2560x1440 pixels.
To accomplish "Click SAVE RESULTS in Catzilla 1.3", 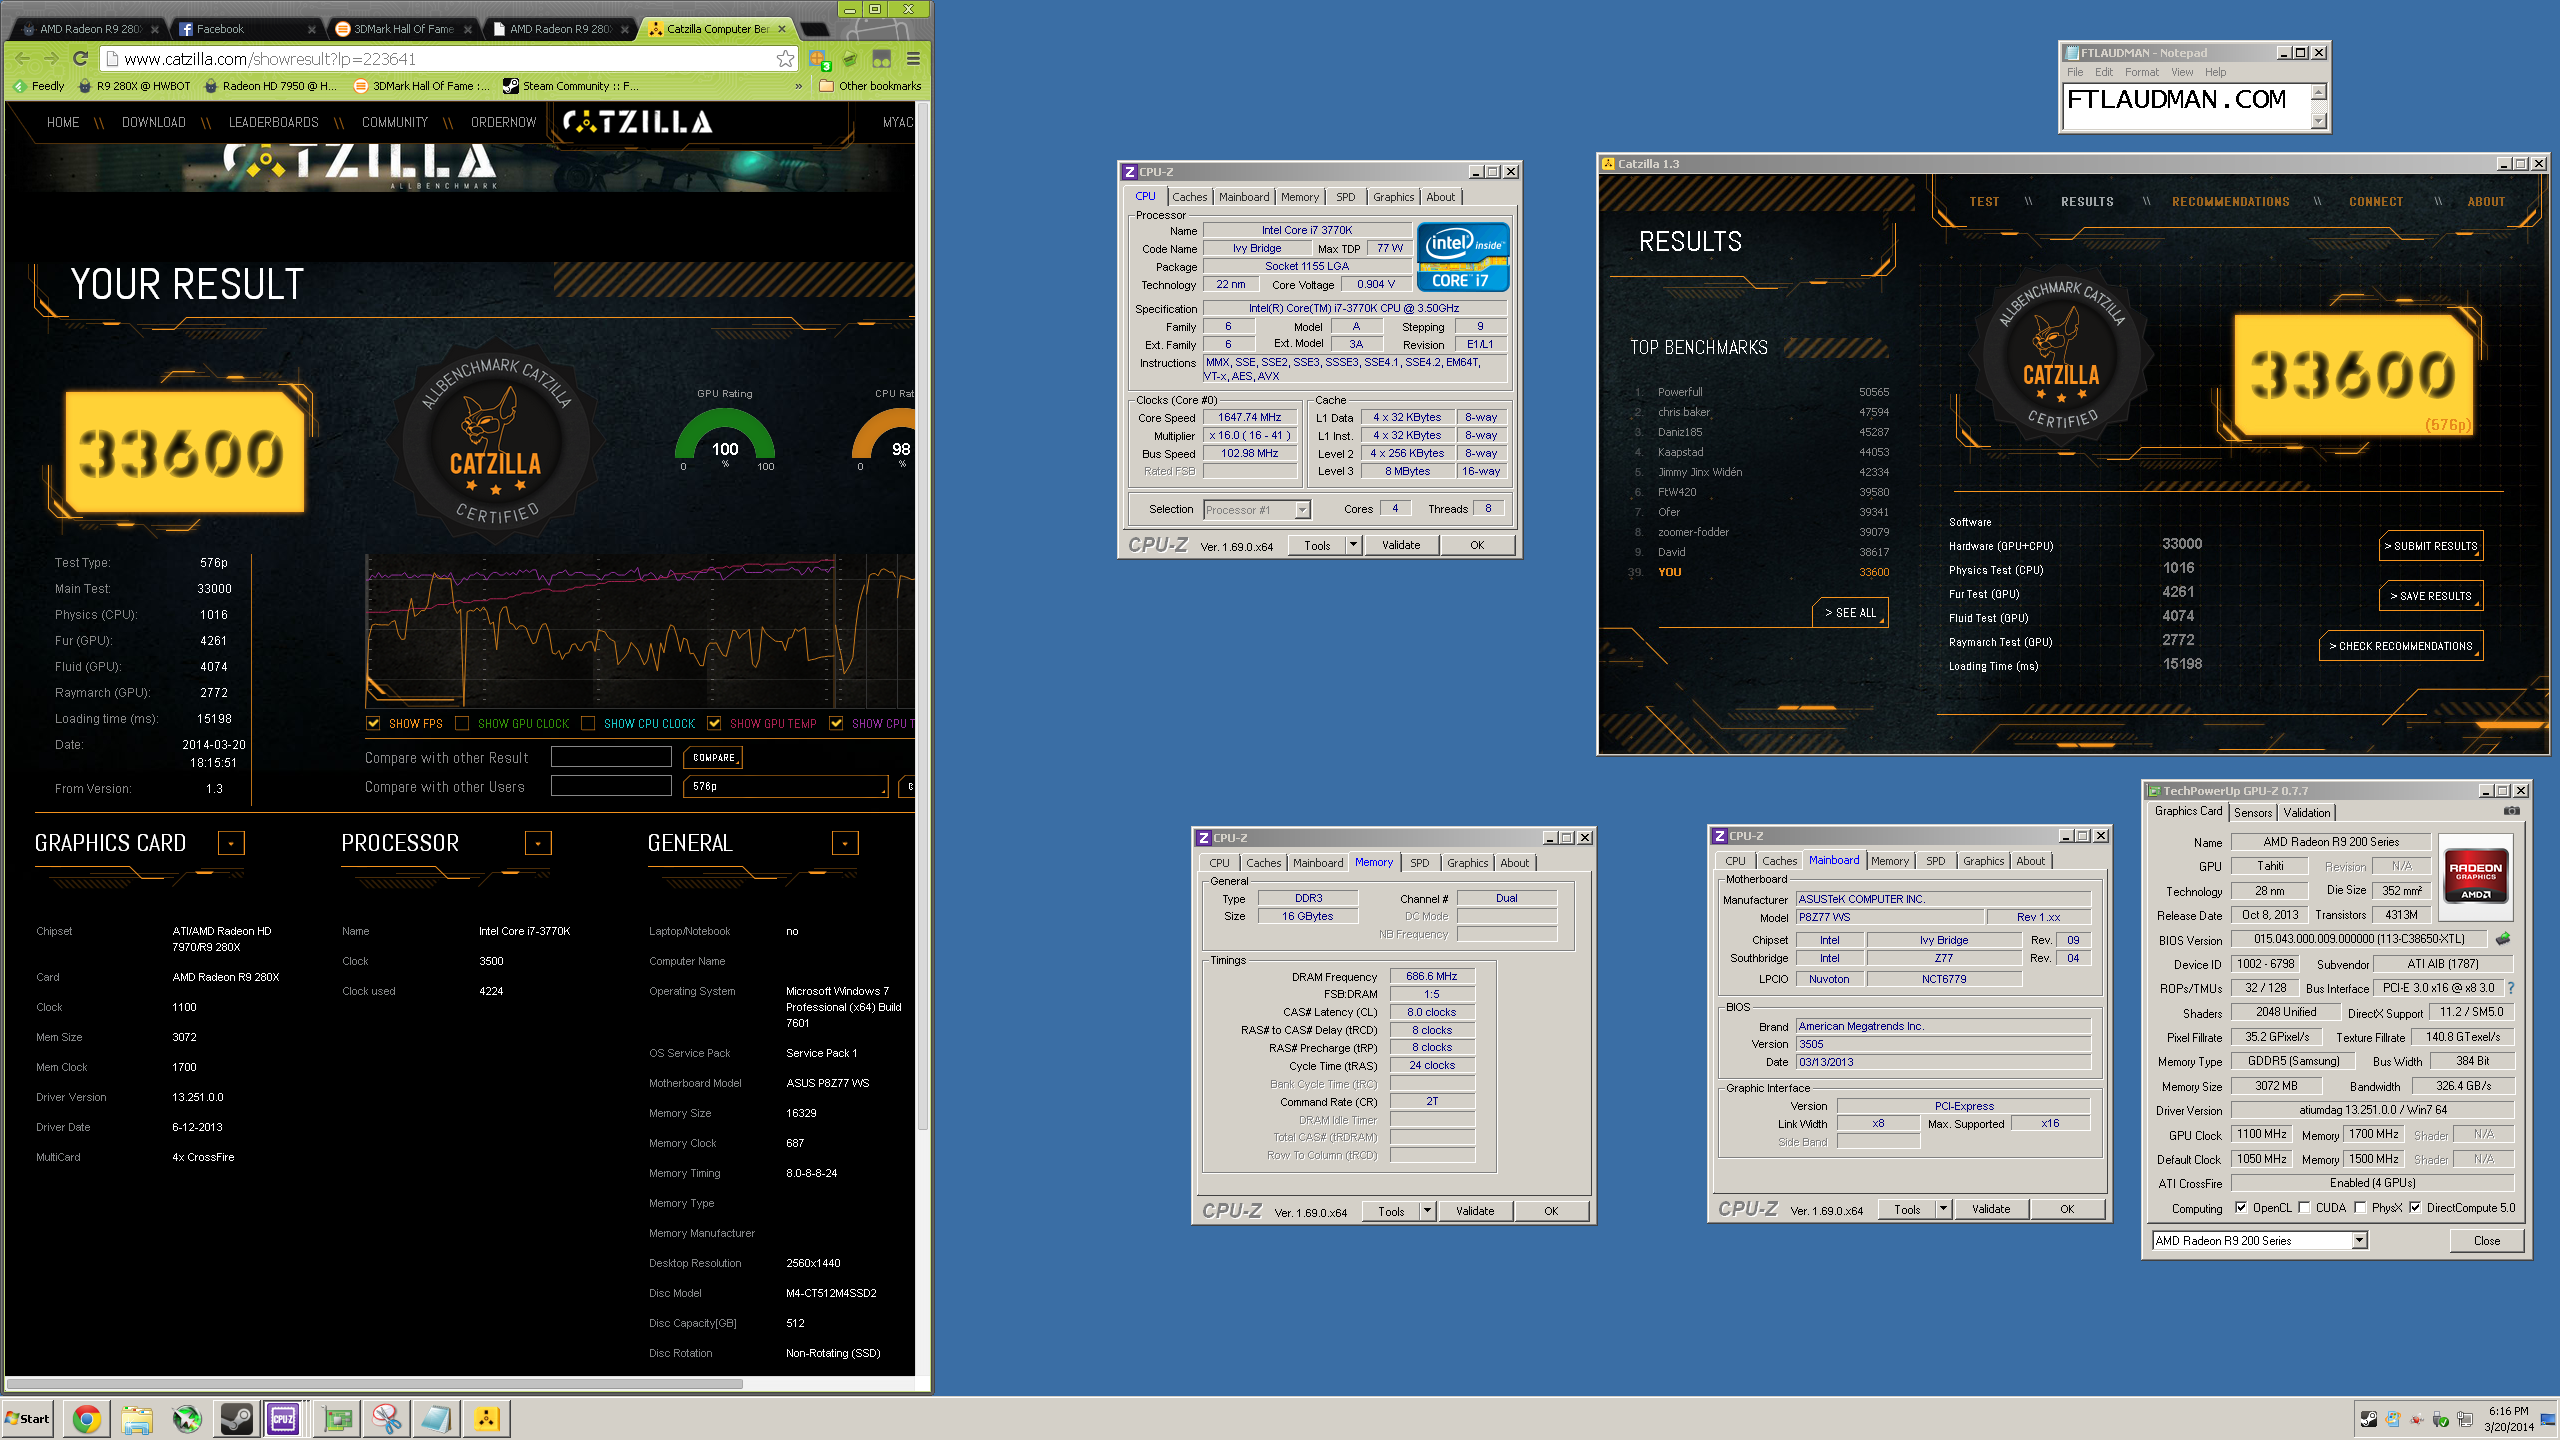I will (x=2430, y=596).
